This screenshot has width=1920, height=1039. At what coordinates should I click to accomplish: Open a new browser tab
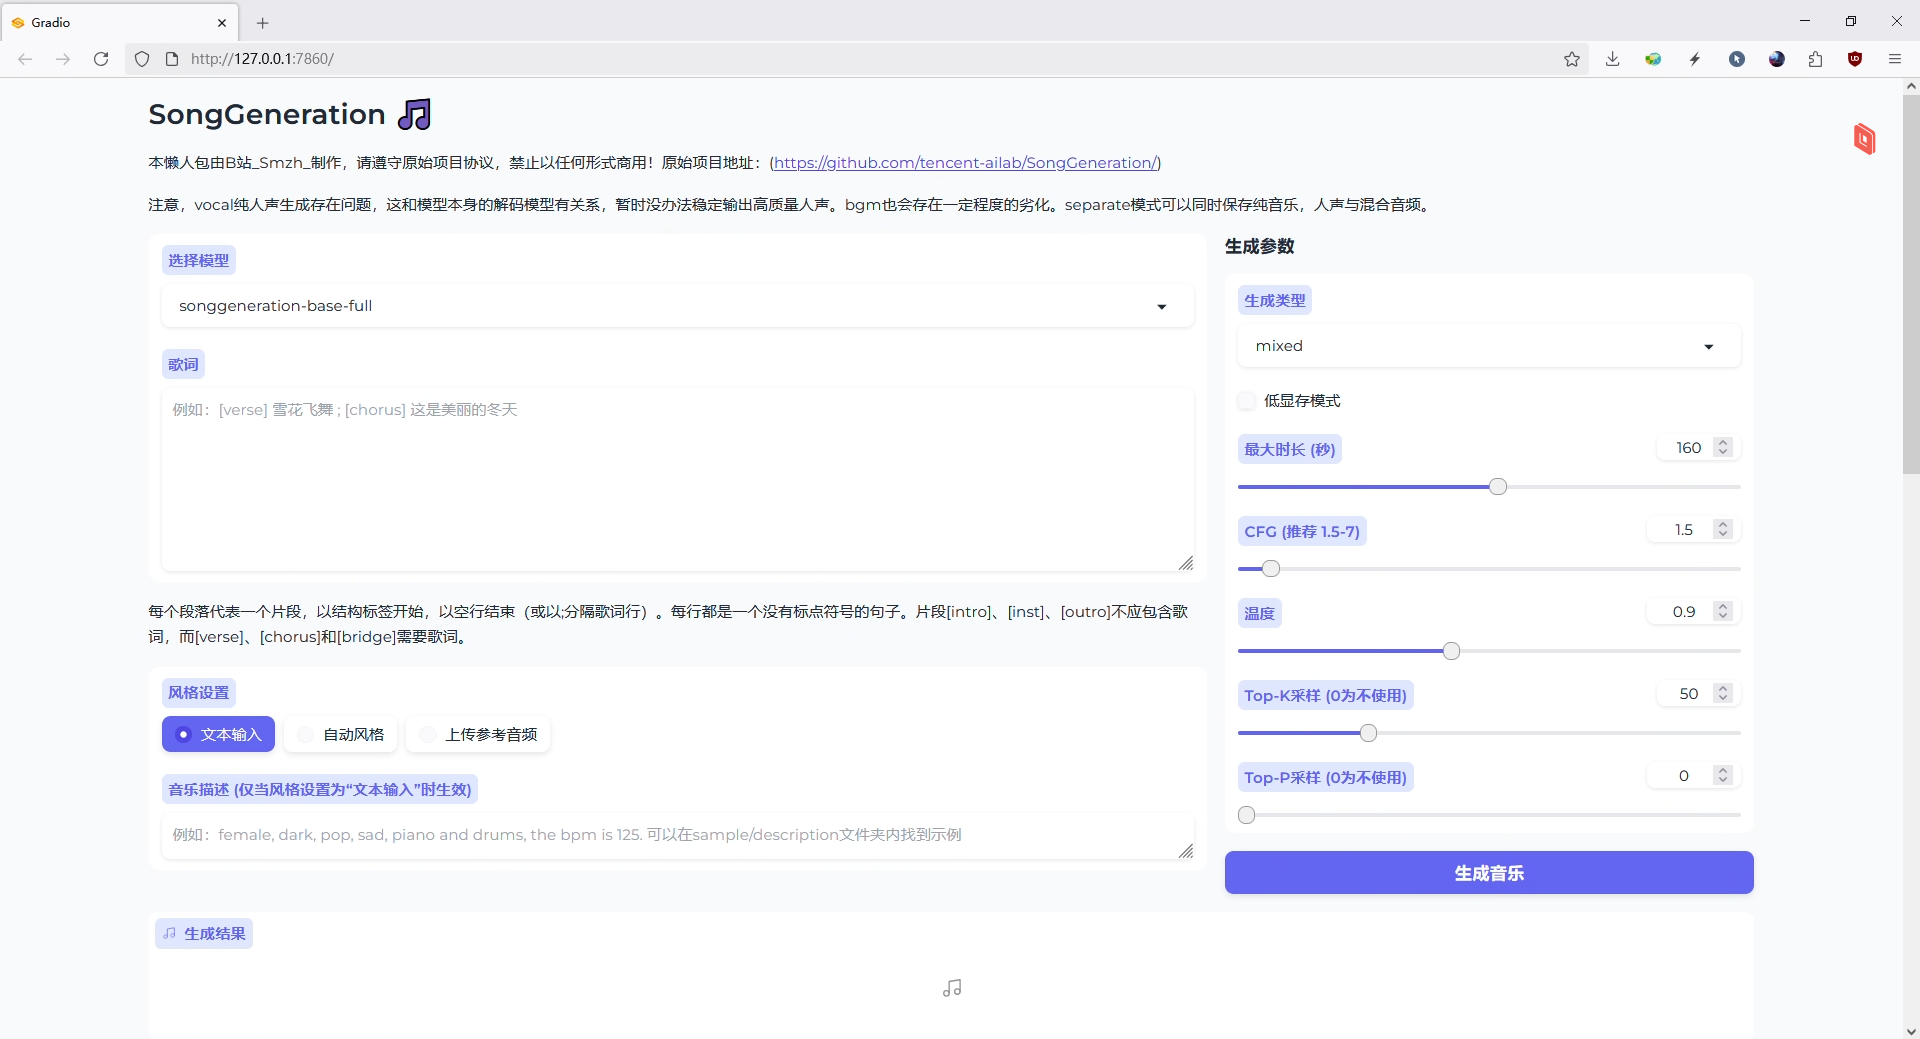pos(262,22)
